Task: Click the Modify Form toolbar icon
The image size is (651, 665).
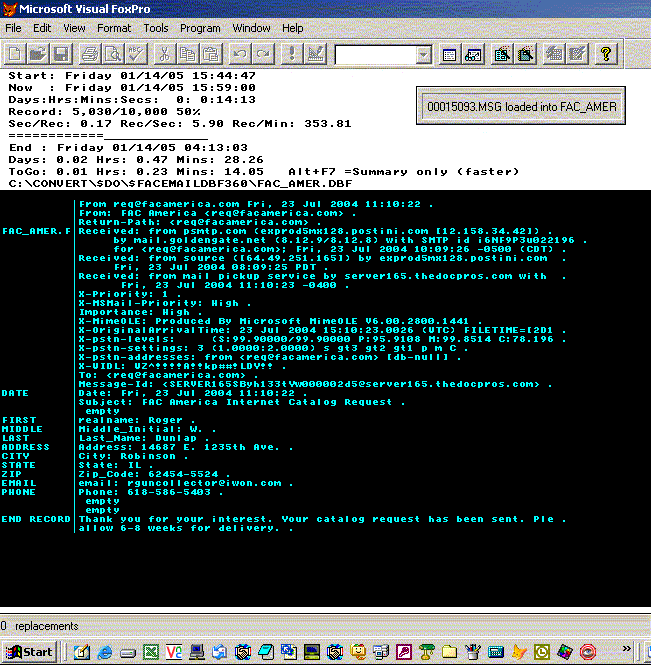Action: 315,54
